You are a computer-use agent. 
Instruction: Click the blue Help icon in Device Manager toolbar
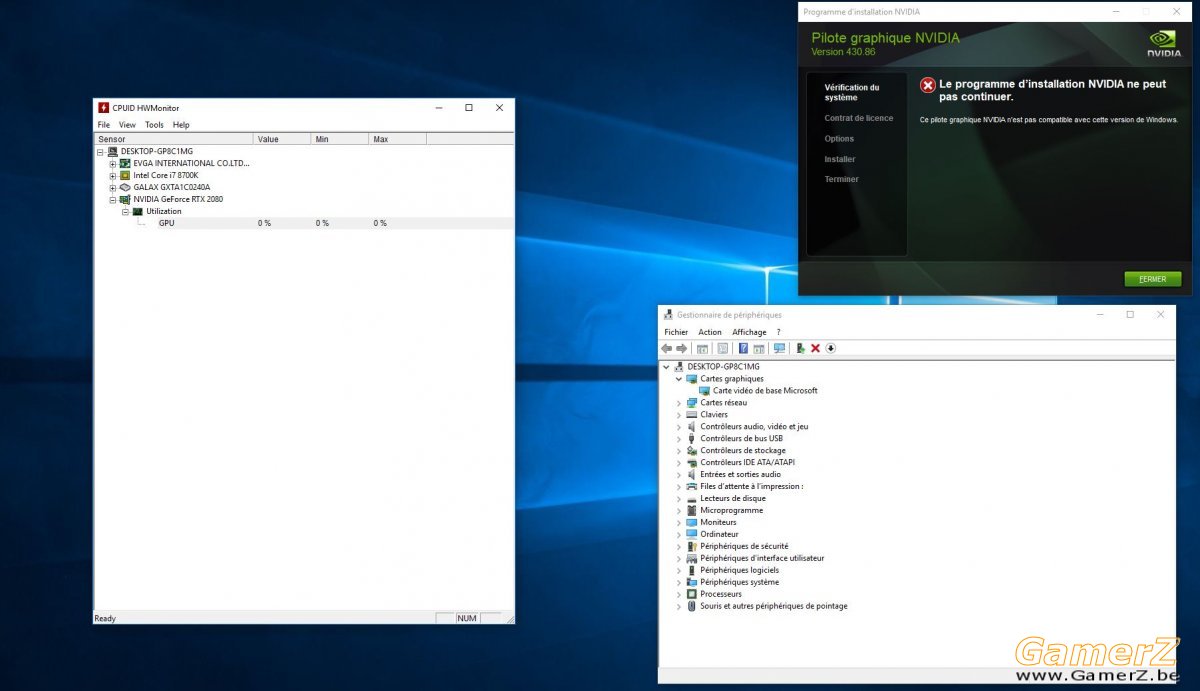(743, 348)
